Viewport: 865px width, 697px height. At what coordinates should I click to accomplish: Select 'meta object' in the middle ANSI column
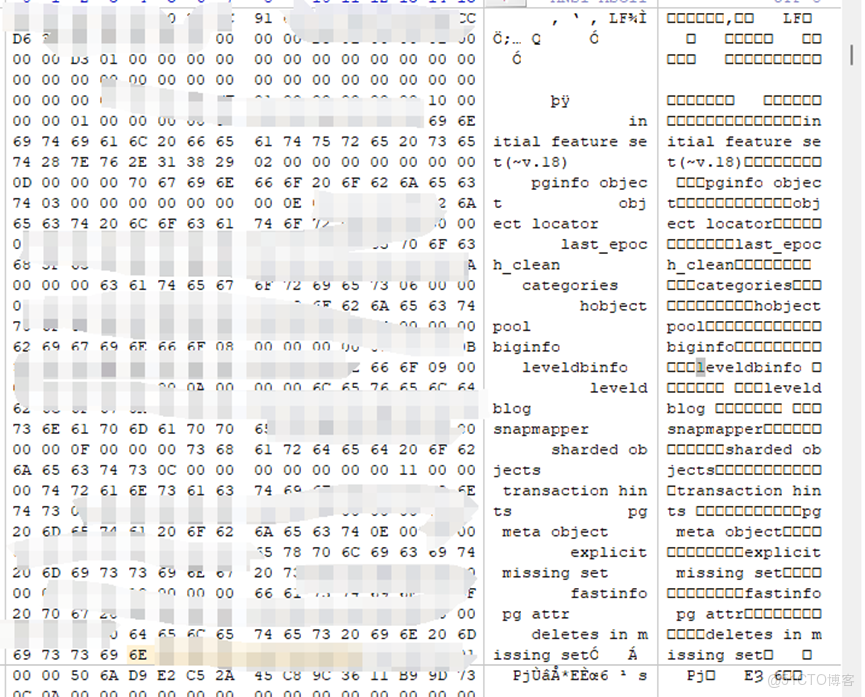click(555, 532)
